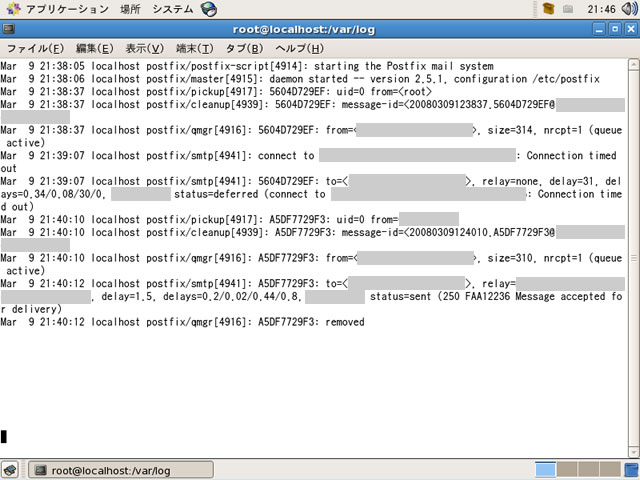Open the 端末(T) menu
The image size is (640, 480).
point(194,48)
